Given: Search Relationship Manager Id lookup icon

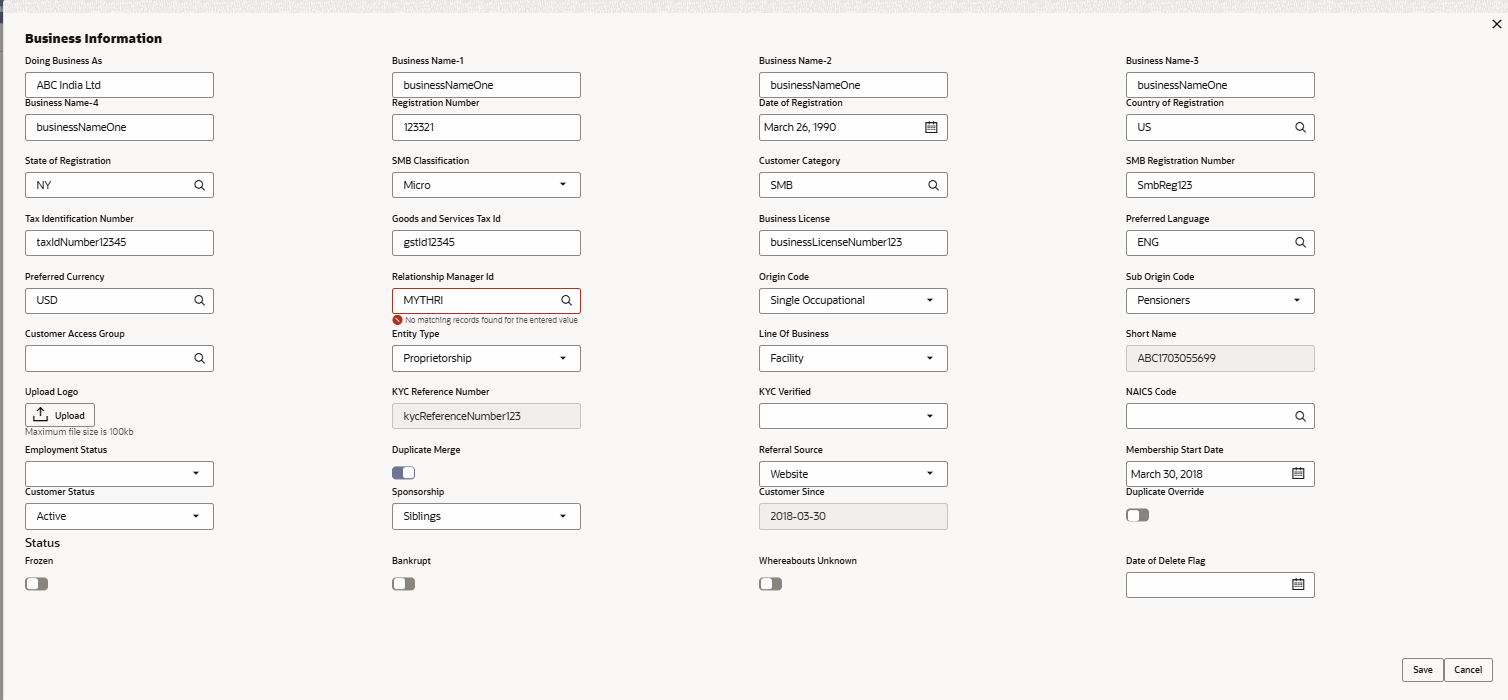Looking at the screenshot, I should coord(566,301).
